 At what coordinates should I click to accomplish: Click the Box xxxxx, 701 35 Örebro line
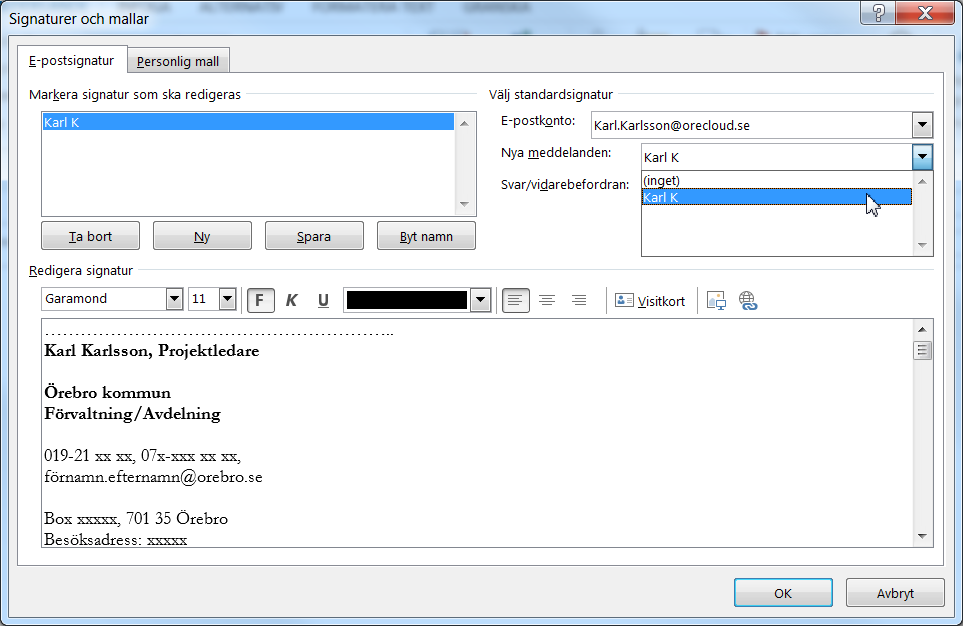coord(136,518)
